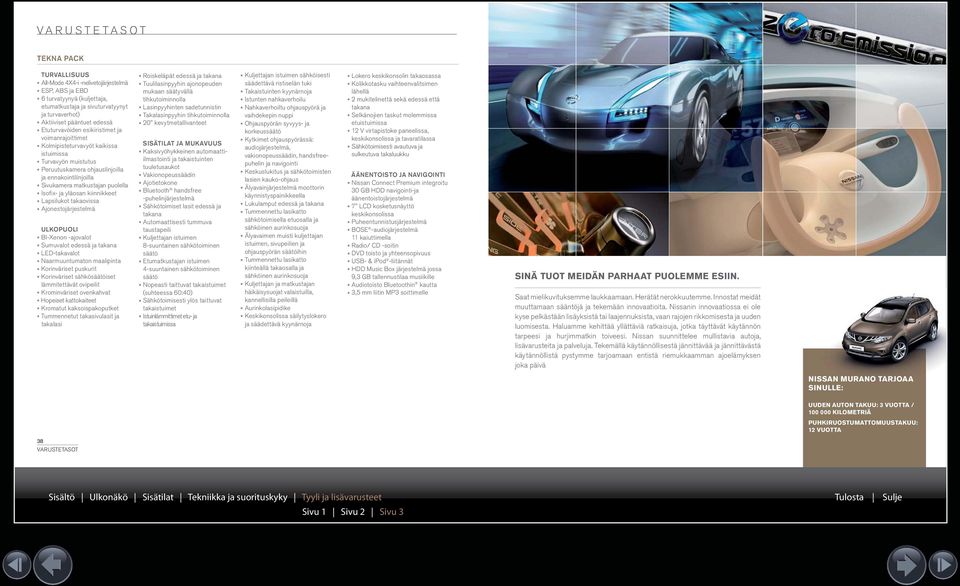
Task: Click 'UUDEN AUTON TAKUU: 3 VUOTTA' warranty text
Action: tap(861, 408)
